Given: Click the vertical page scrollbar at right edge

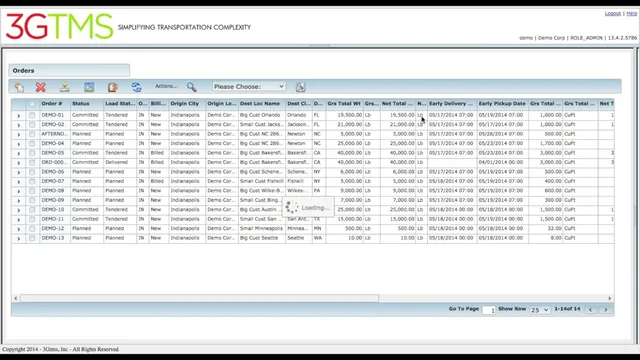Looking at the screenshot, I should [x=637, y=196].
